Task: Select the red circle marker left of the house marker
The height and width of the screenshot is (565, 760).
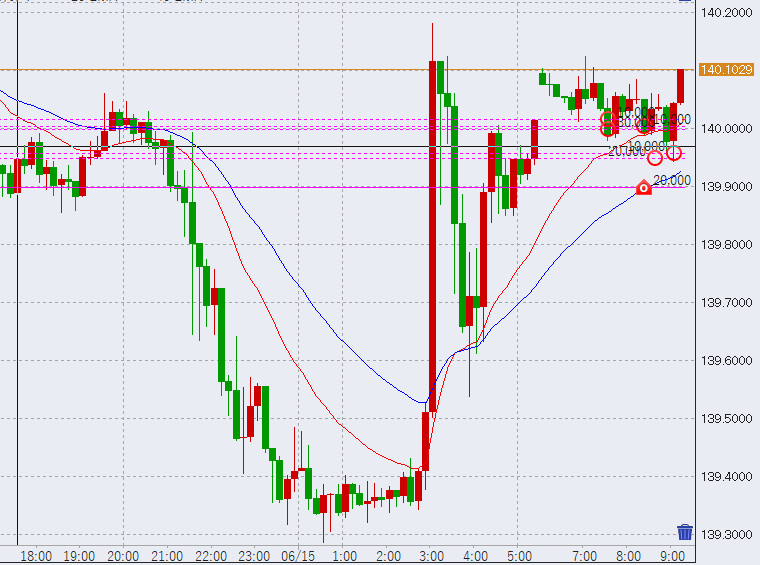Action: click(655, 158)
